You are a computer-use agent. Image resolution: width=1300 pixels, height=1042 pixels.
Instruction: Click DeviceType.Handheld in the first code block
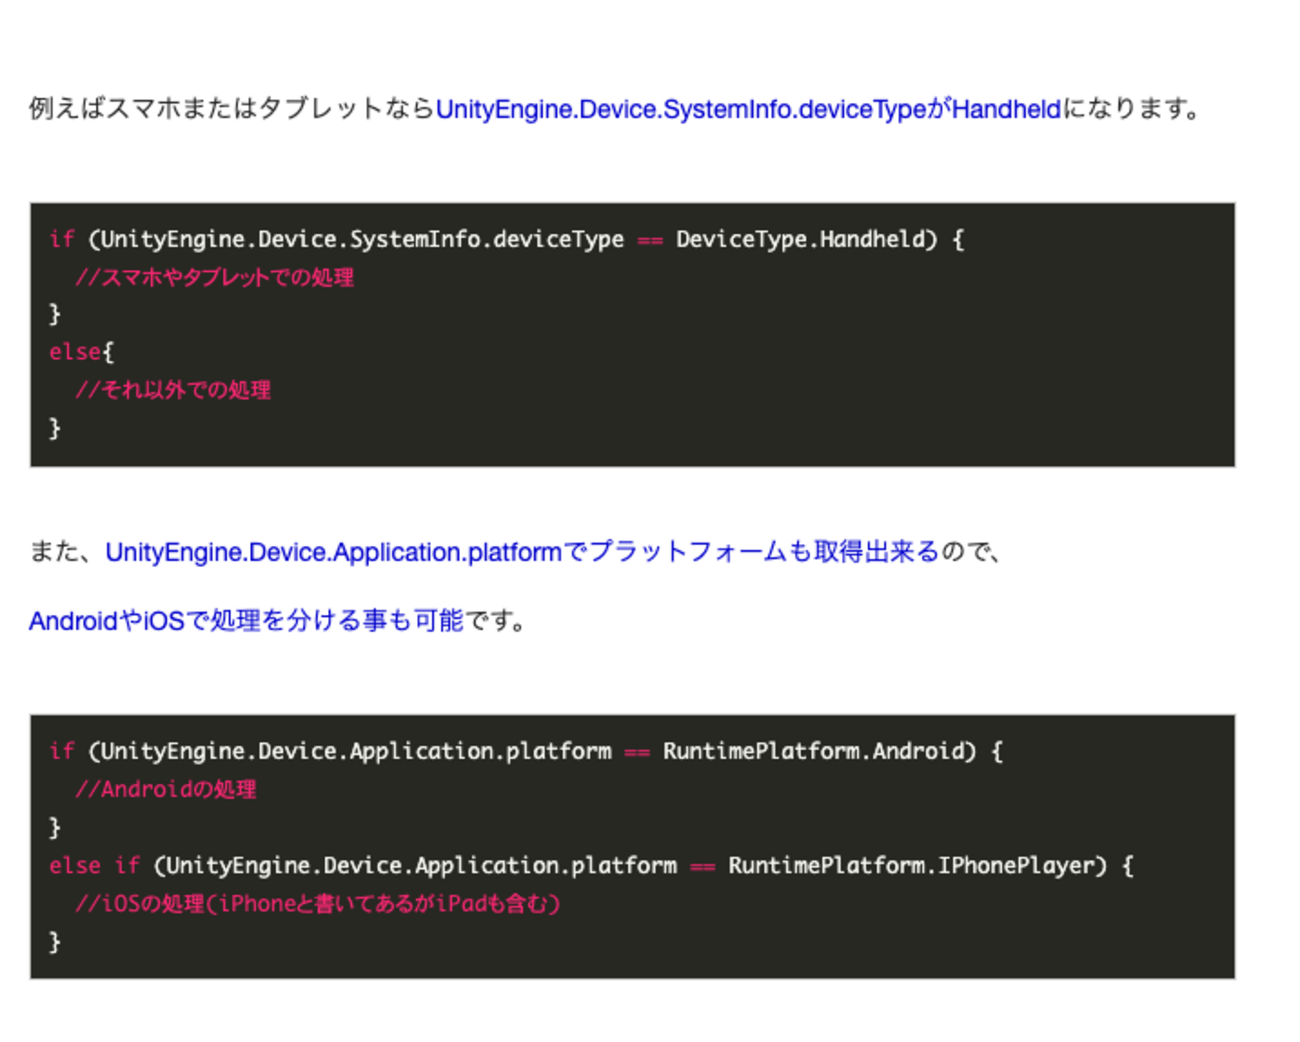click(x=800, y=239)
